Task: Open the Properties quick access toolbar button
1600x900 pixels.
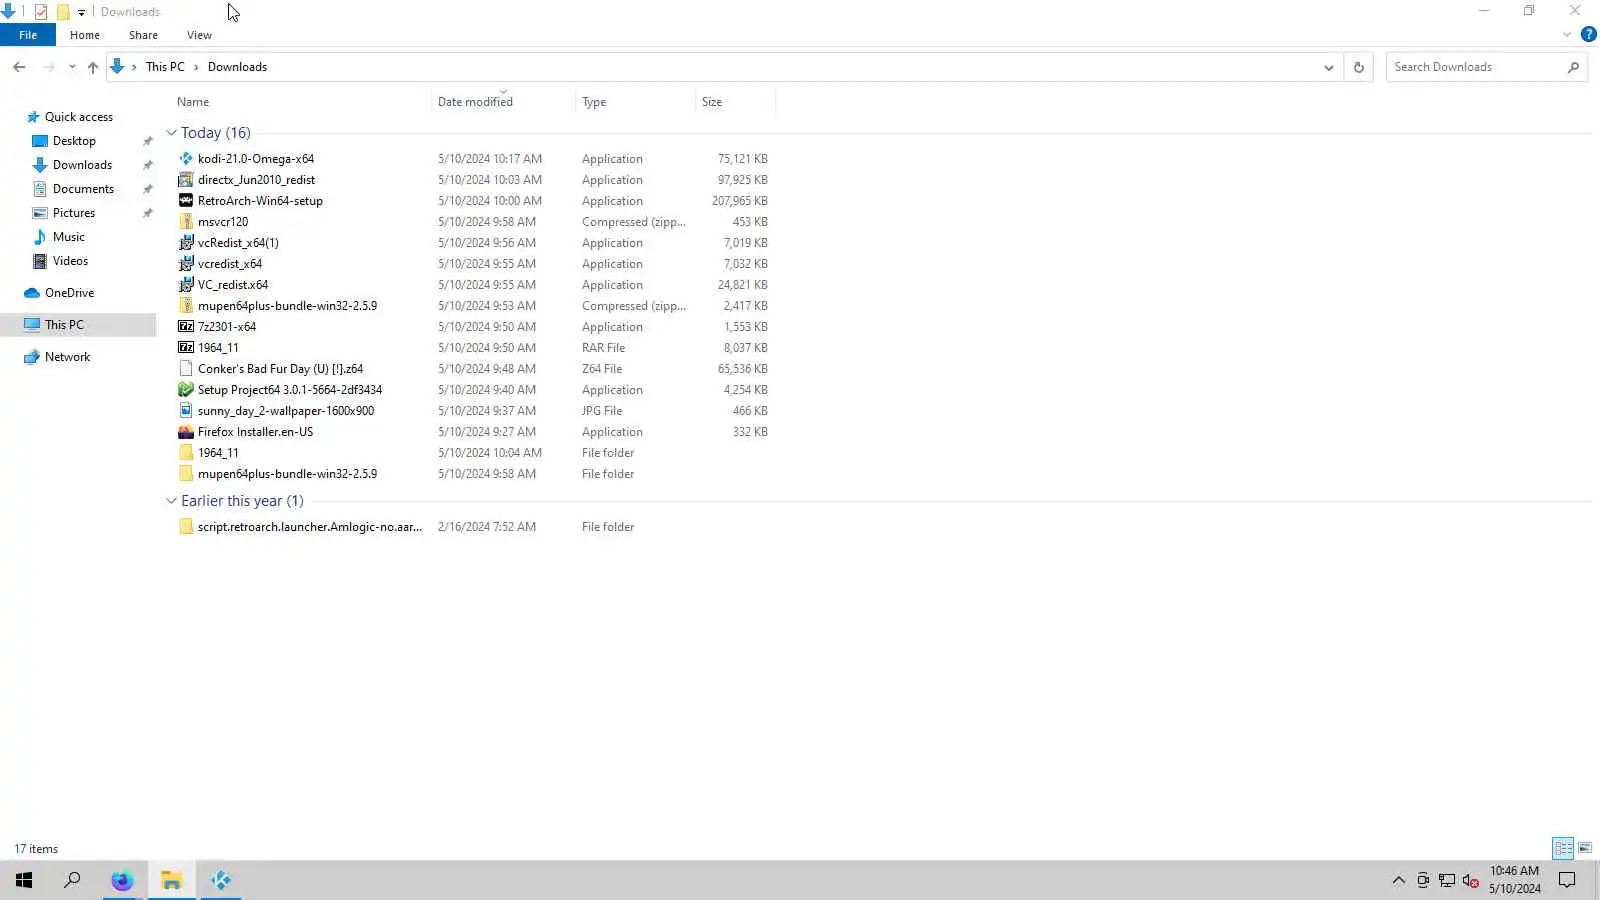Action: [x=41, y=12]
